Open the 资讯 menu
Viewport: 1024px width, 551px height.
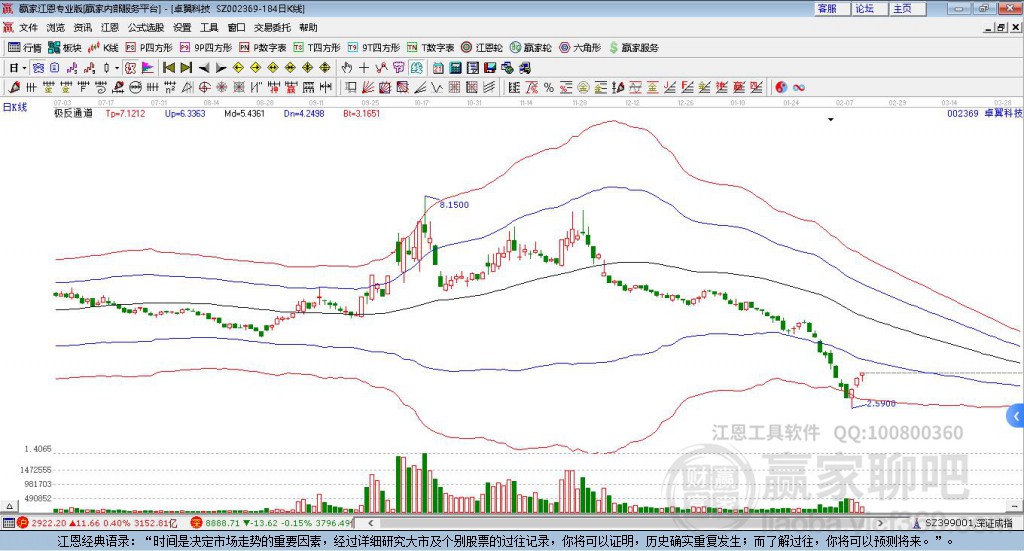(x=83, y=27)
